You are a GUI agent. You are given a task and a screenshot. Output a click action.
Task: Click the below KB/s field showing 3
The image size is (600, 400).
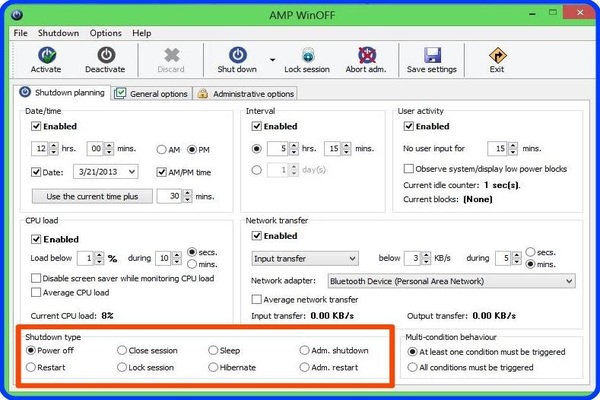pos(413,258)
